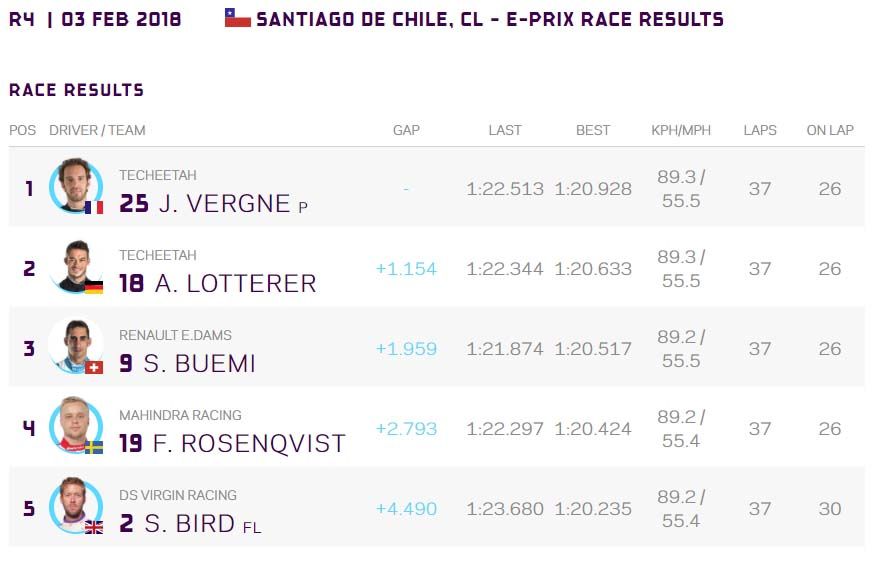
Task: Click S. Buemi's driver photo
Action: tap(75, 346)
